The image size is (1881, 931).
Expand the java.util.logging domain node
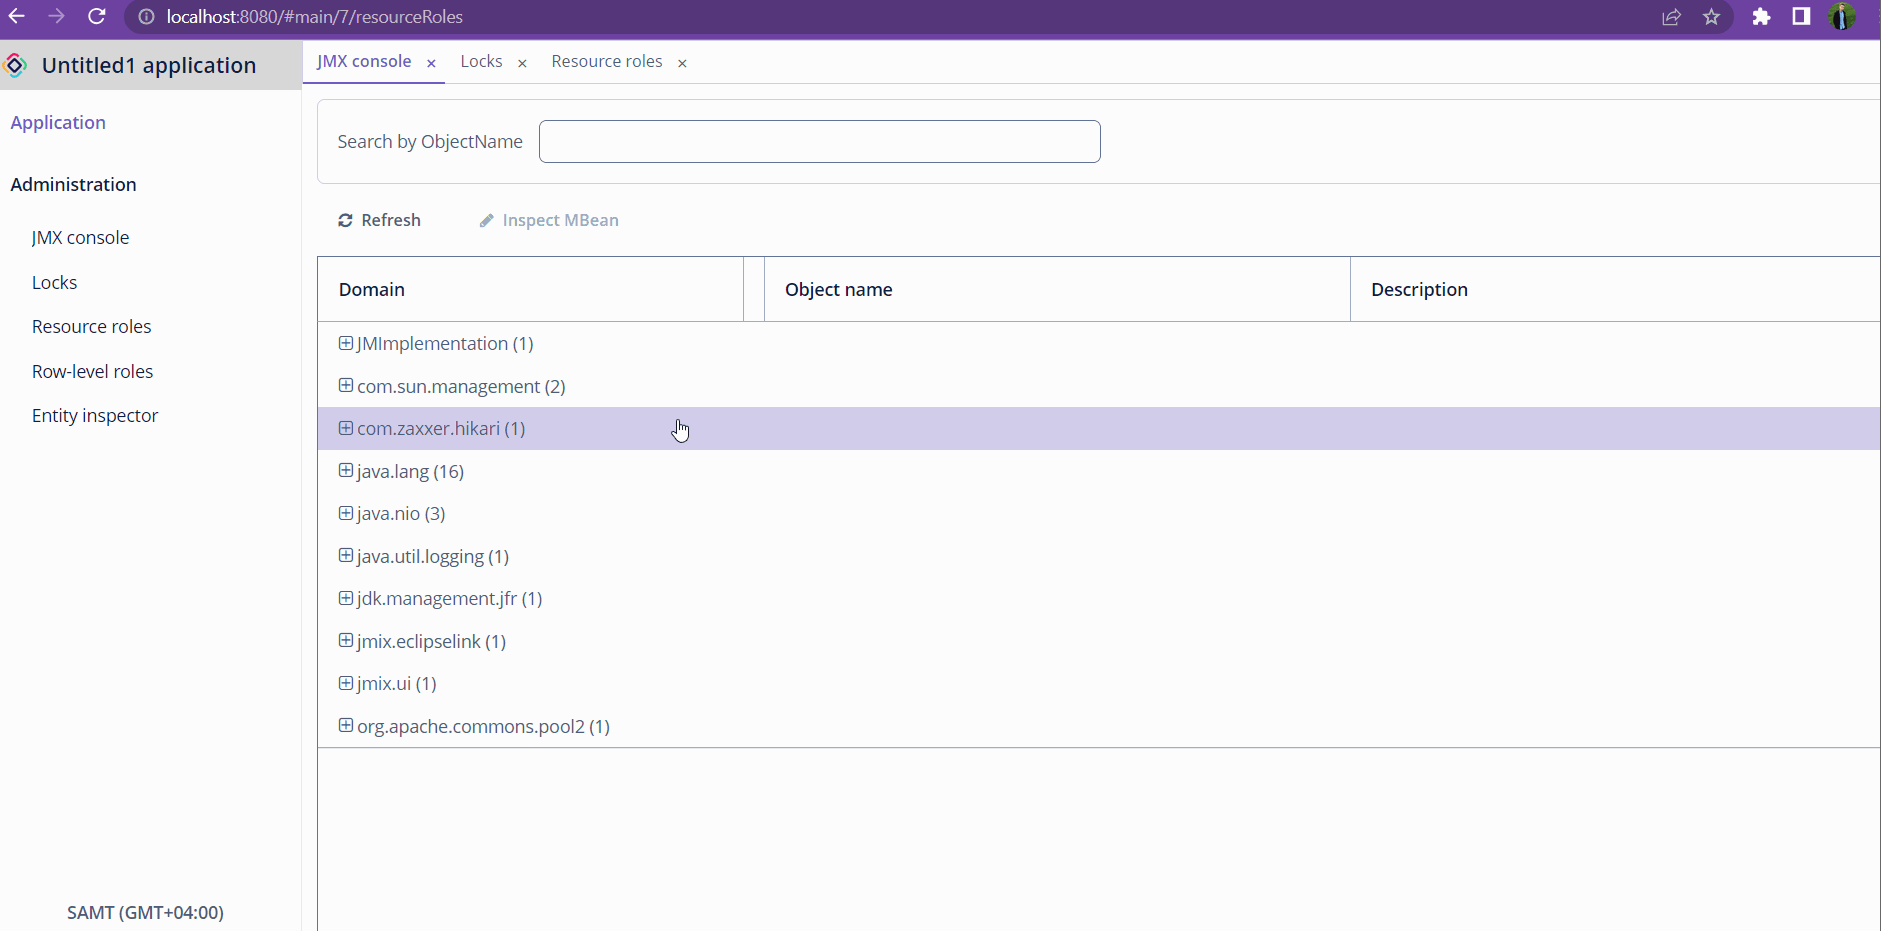coord(346,555)
